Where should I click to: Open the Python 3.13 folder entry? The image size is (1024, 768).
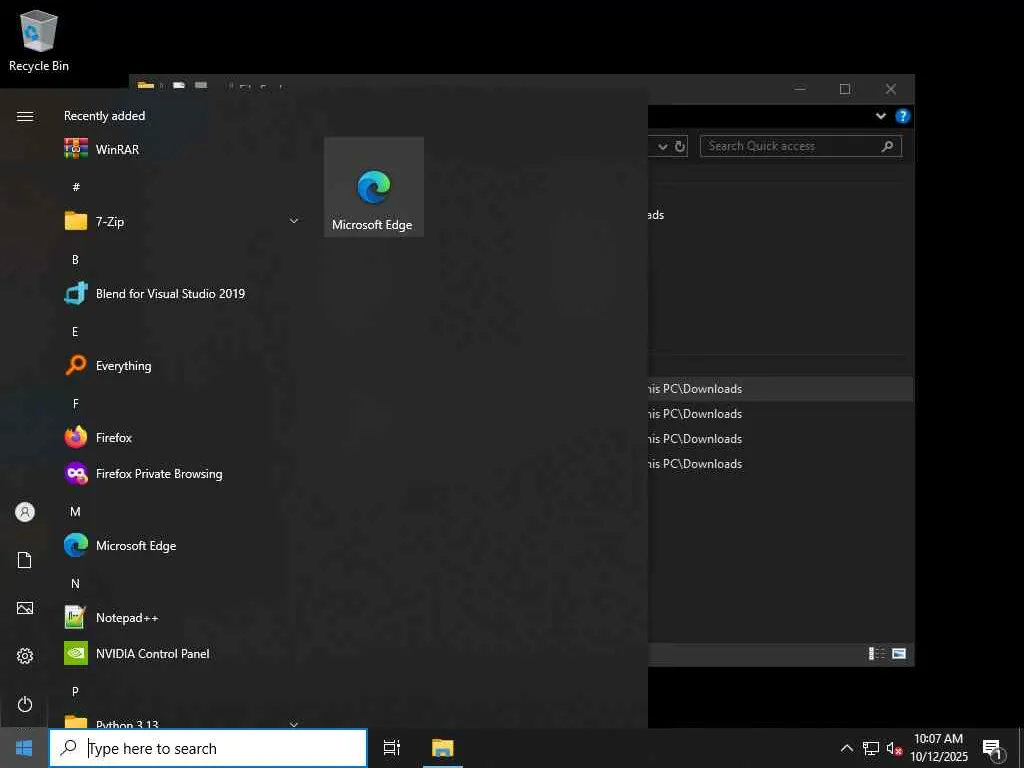(x=182, y=721)
